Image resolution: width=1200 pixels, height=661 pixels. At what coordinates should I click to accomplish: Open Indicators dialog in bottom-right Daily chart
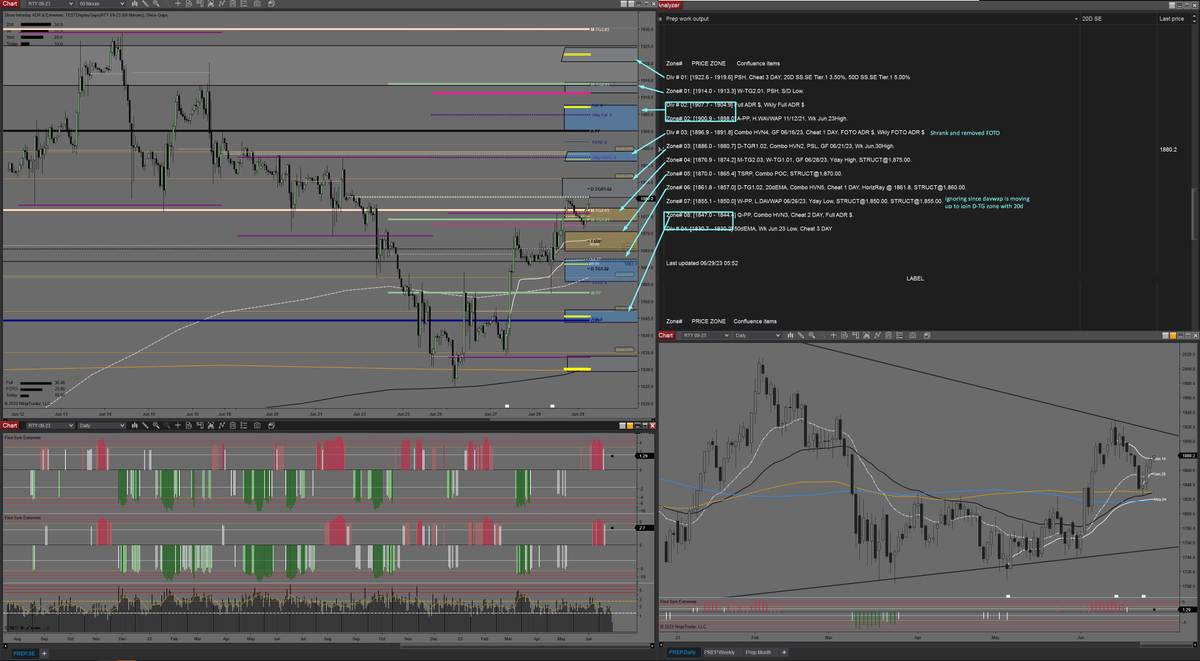point(877,335)
